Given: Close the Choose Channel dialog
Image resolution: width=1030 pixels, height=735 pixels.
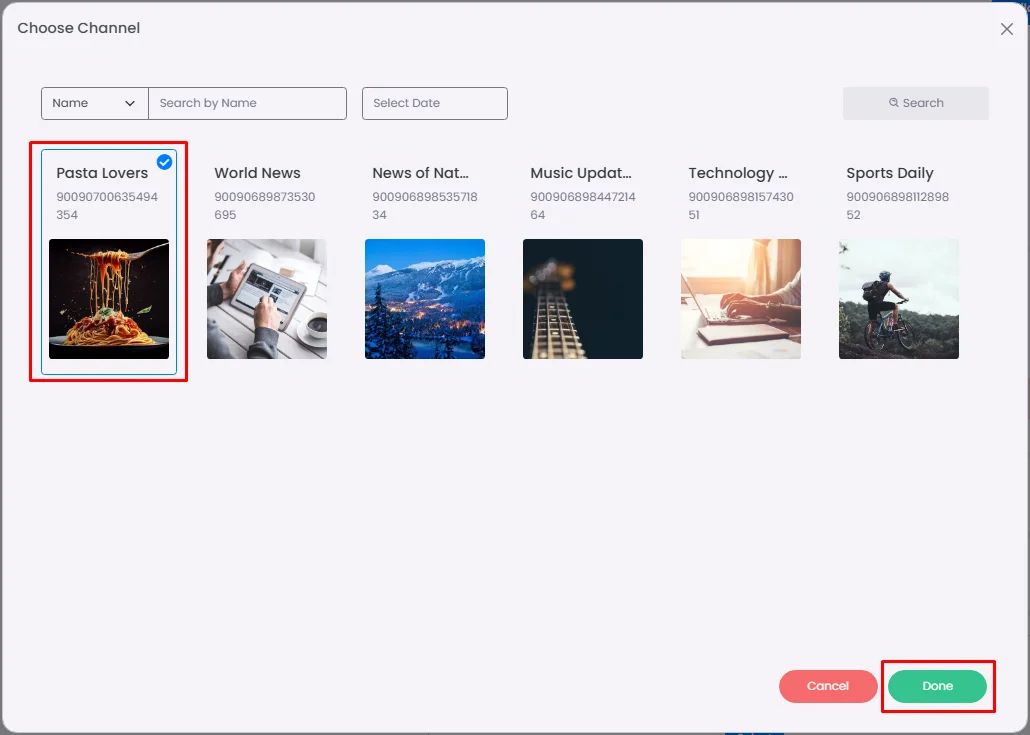Looking at the screenshot, I should [x=1006, y=29].
